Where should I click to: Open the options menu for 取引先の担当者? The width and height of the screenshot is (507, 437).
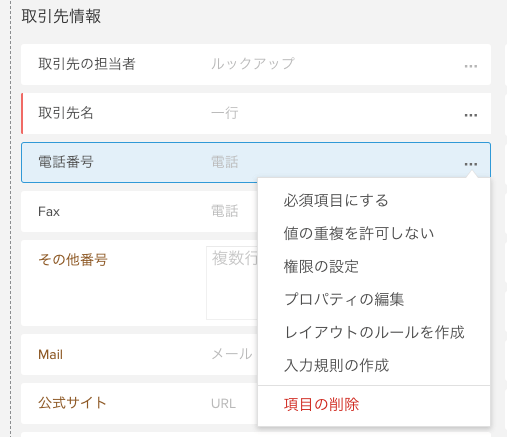(471, 66)
